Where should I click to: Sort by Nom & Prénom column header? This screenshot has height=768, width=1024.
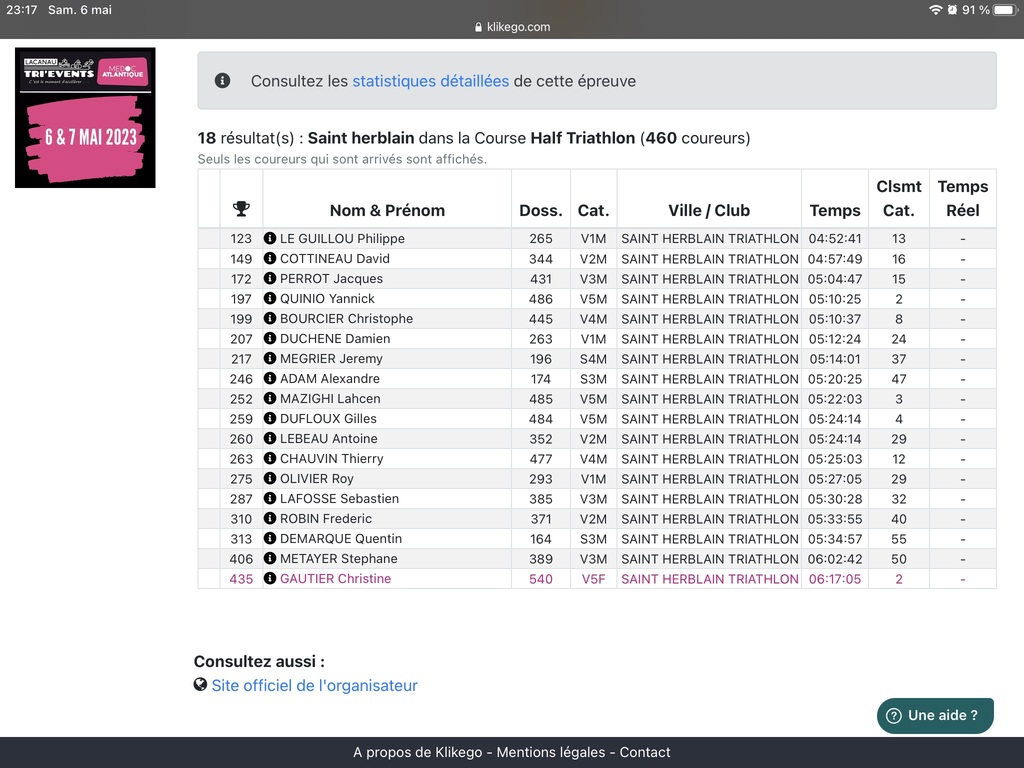click(x=387, y=210)
